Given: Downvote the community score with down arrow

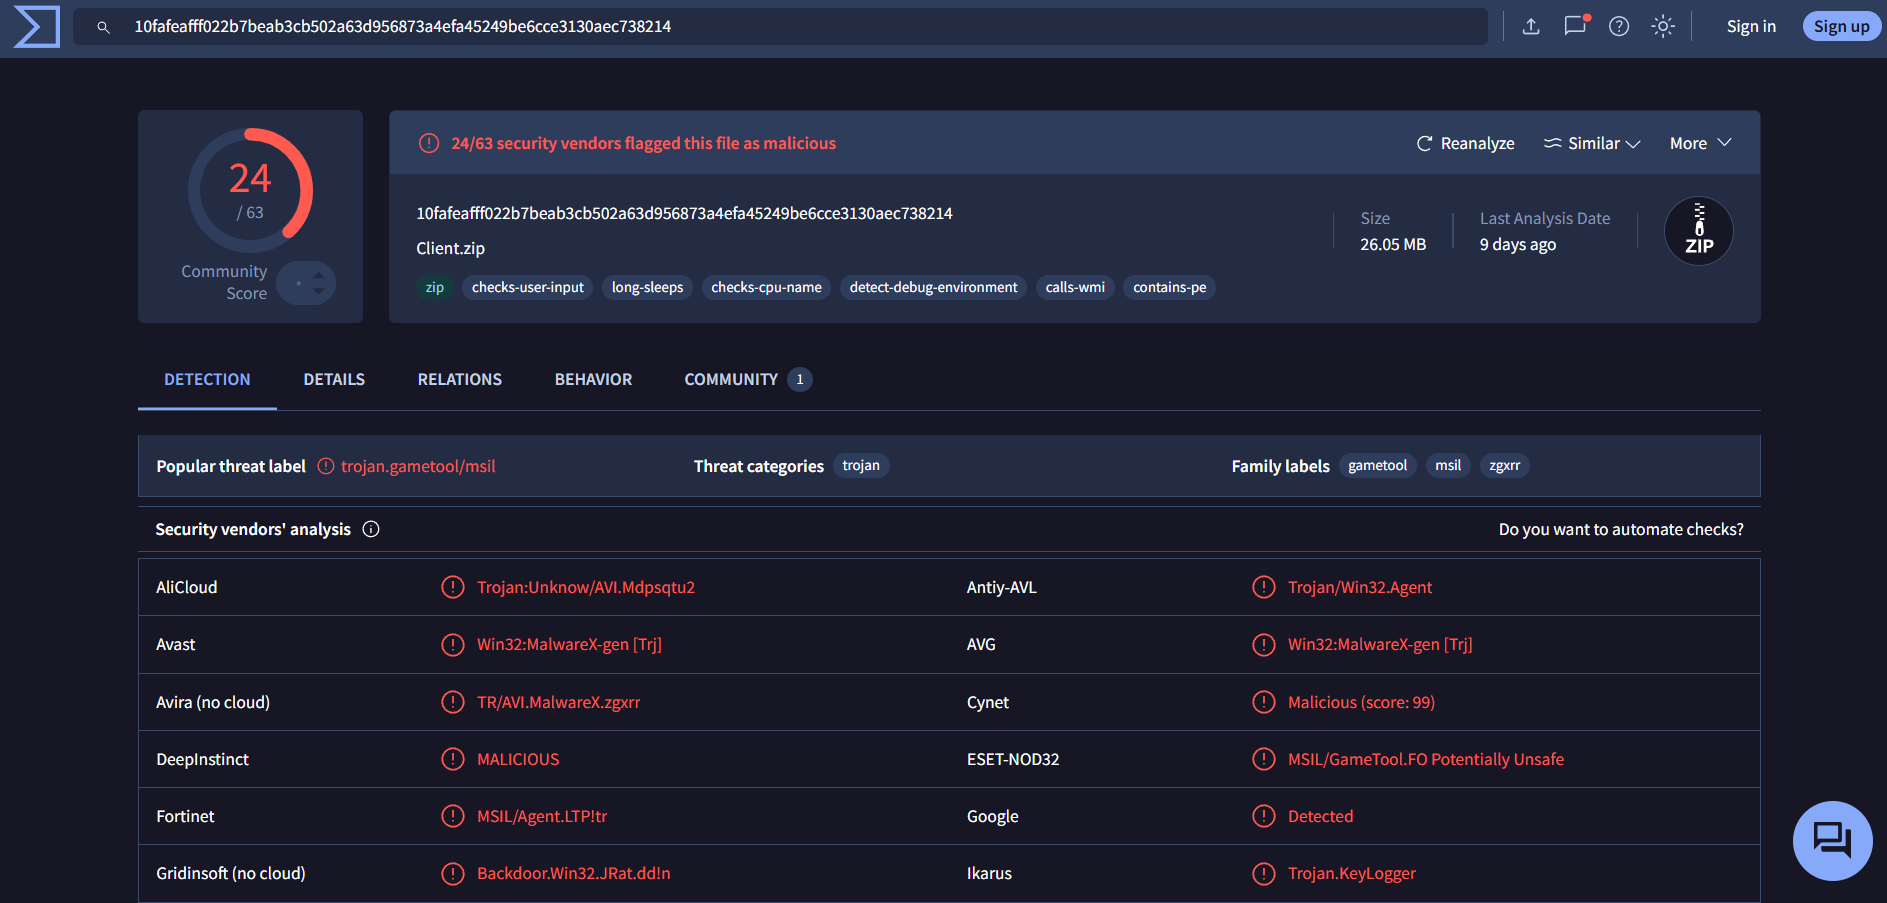Looking at the screenshot, I should pos(318,291).
